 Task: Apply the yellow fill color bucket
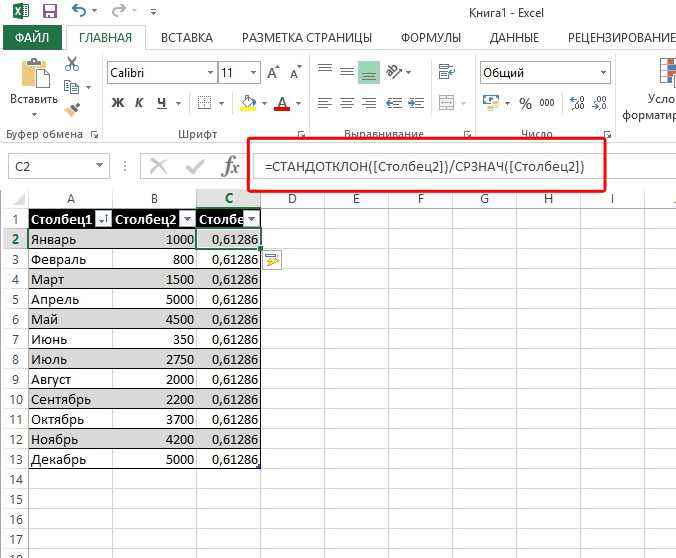coord(248,103)
